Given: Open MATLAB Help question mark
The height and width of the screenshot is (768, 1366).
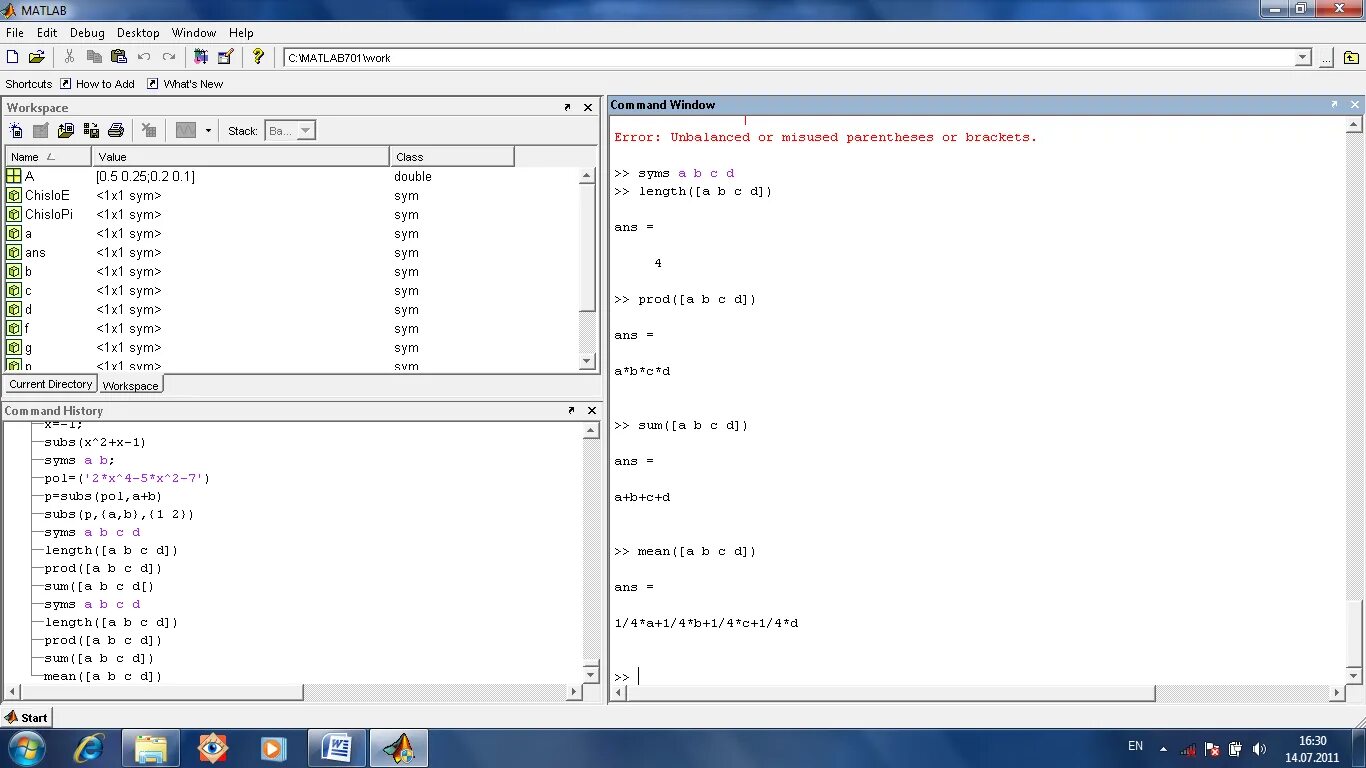Looking at the screenshot, I should tap(258, 57).
